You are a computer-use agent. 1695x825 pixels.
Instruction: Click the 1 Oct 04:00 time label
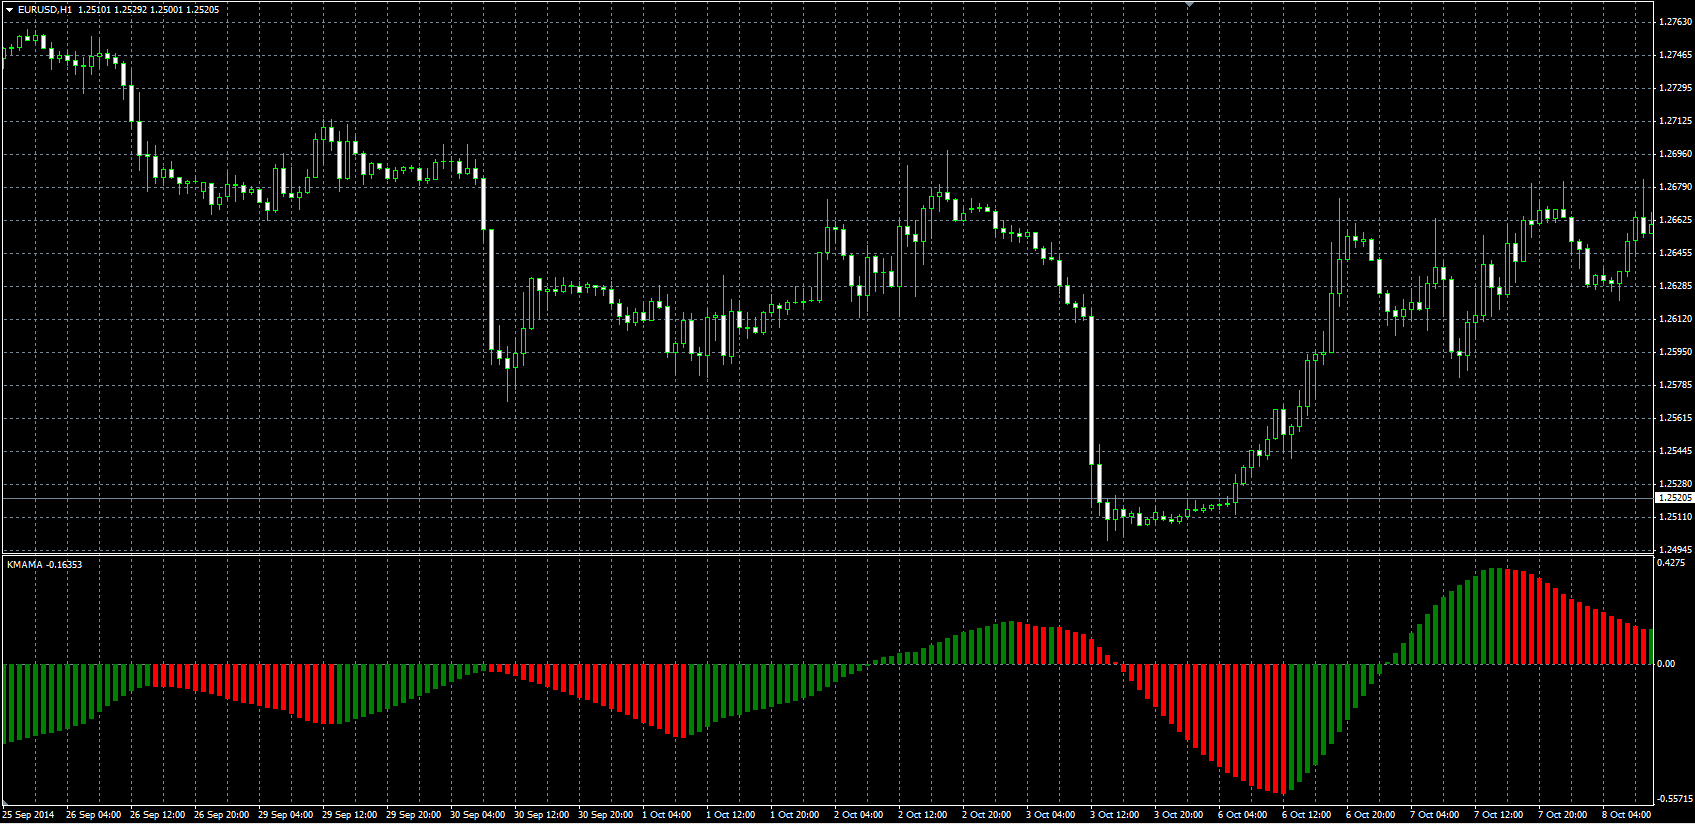pyautogui.click(x=666, y=815)
